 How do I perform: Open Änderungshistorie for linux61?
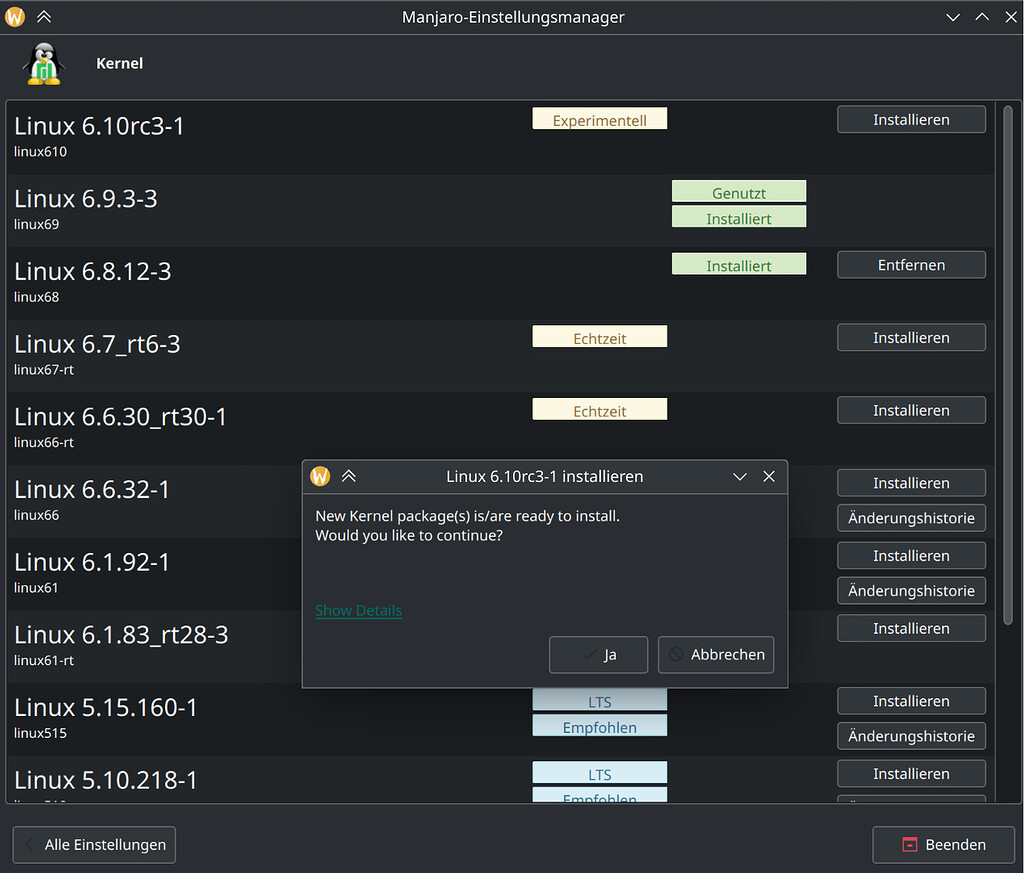coord(911,591)
